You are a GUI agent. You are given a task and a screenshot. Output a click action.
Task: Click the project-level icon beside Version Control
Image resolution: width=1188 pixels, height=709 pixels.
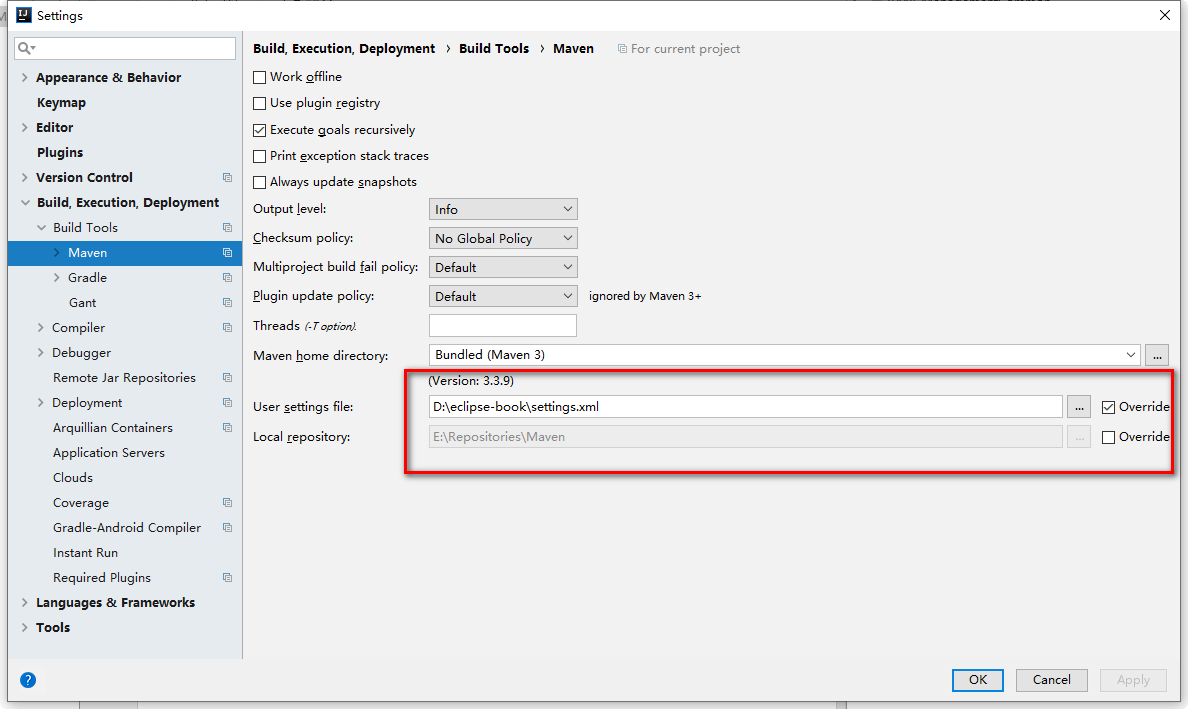point(227,177)
